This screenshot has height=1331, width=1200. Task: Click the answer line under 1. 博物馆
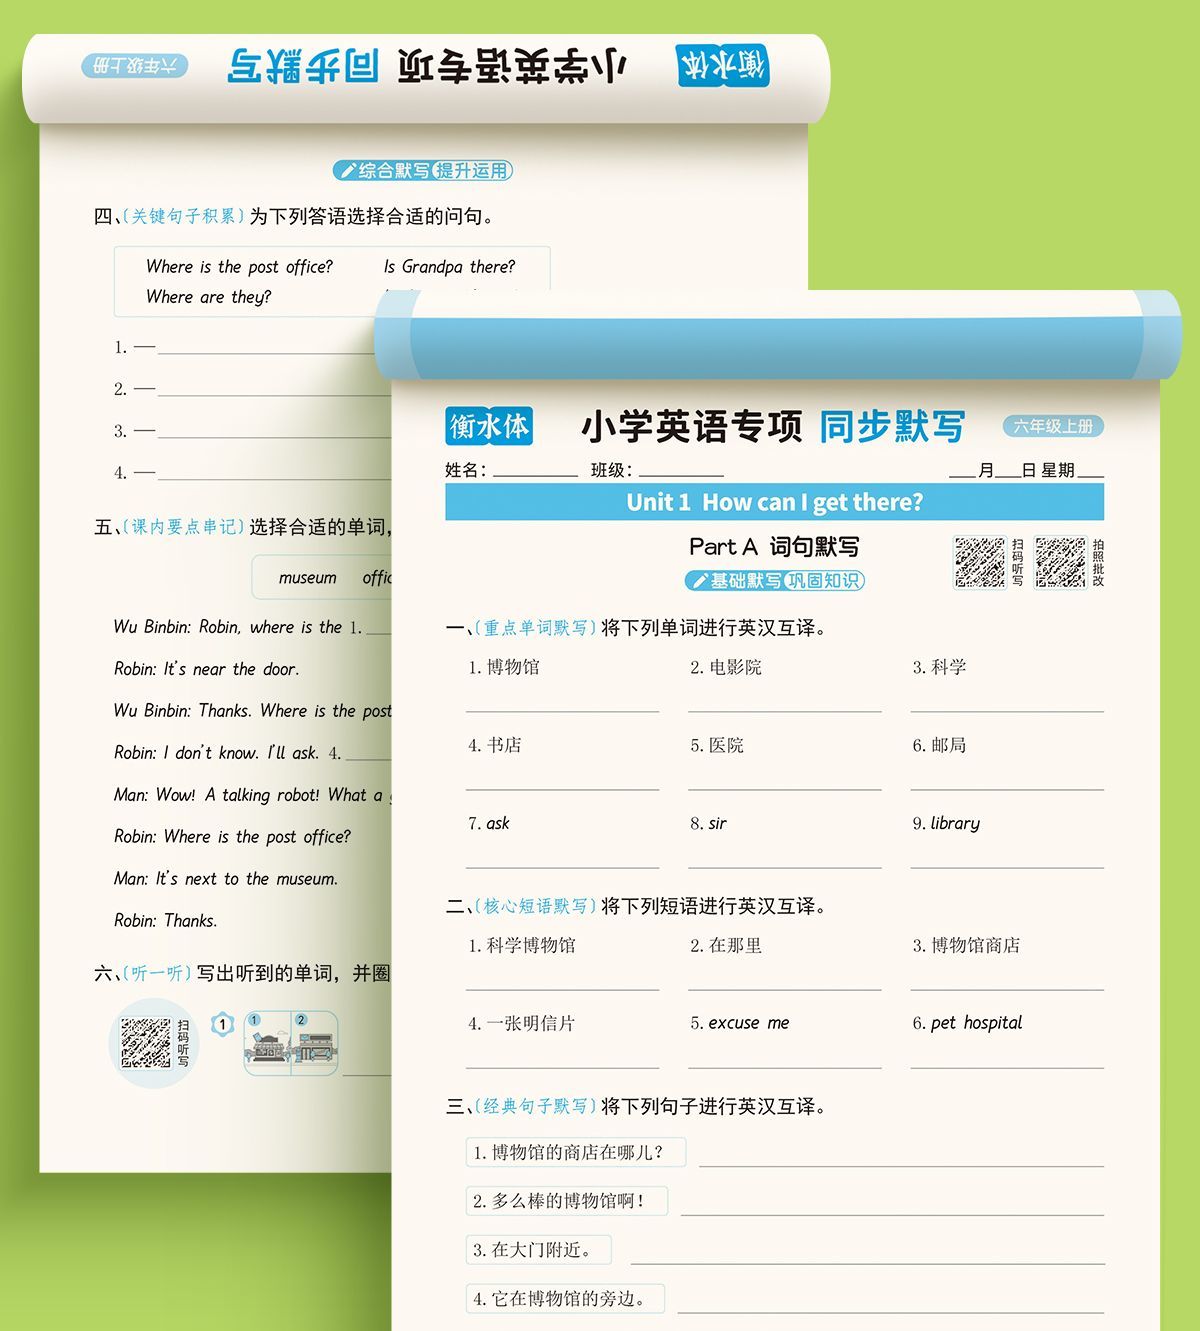coord(562,710)
